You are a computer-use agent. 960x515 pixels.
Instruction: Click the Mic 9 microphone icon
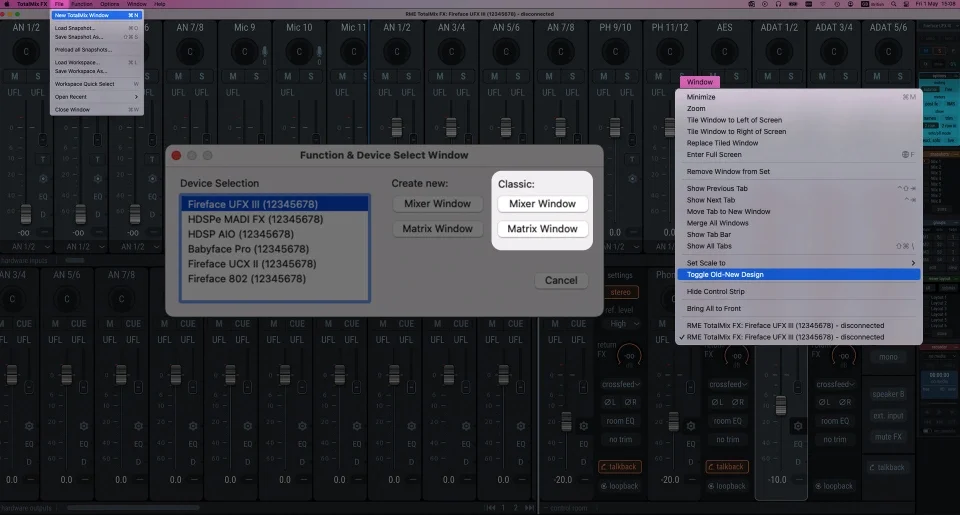click(x=264, y=51)
